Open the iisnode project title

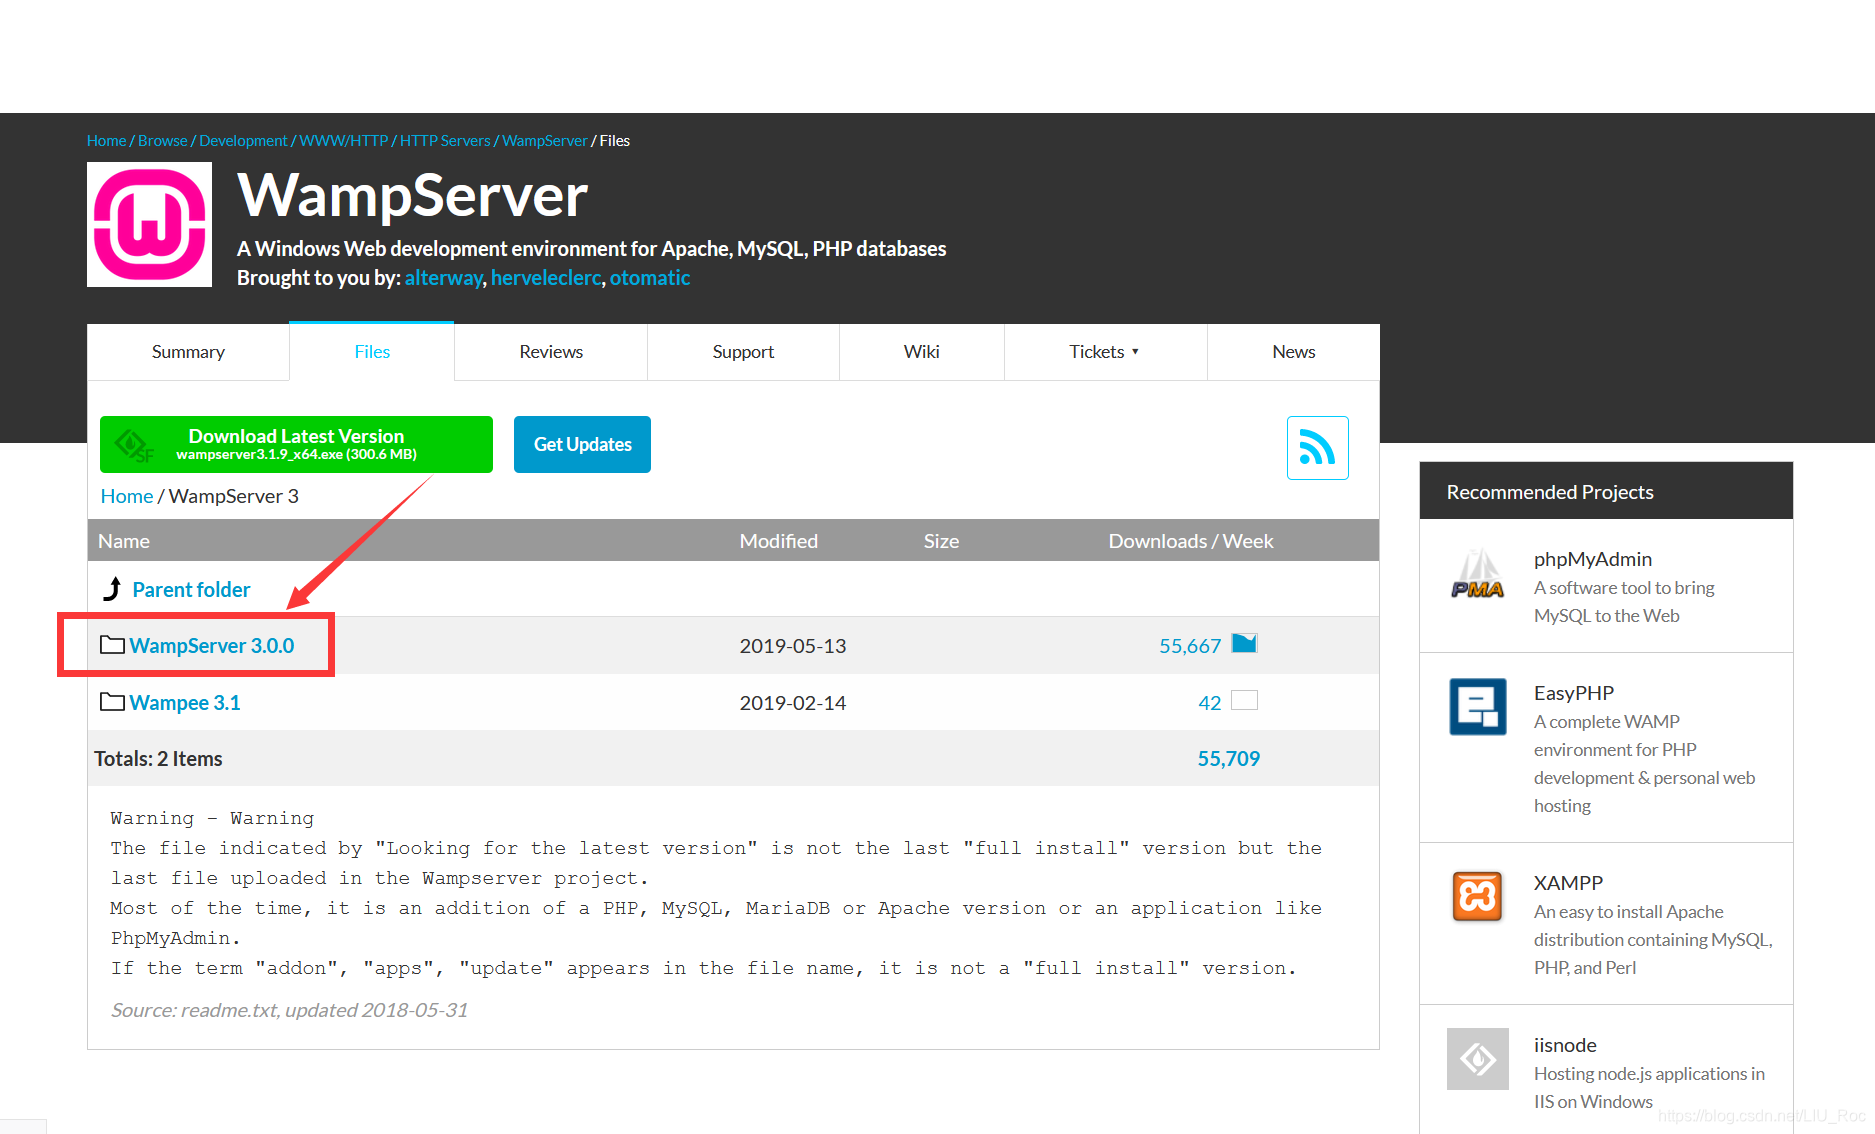coord(1565,1045)
